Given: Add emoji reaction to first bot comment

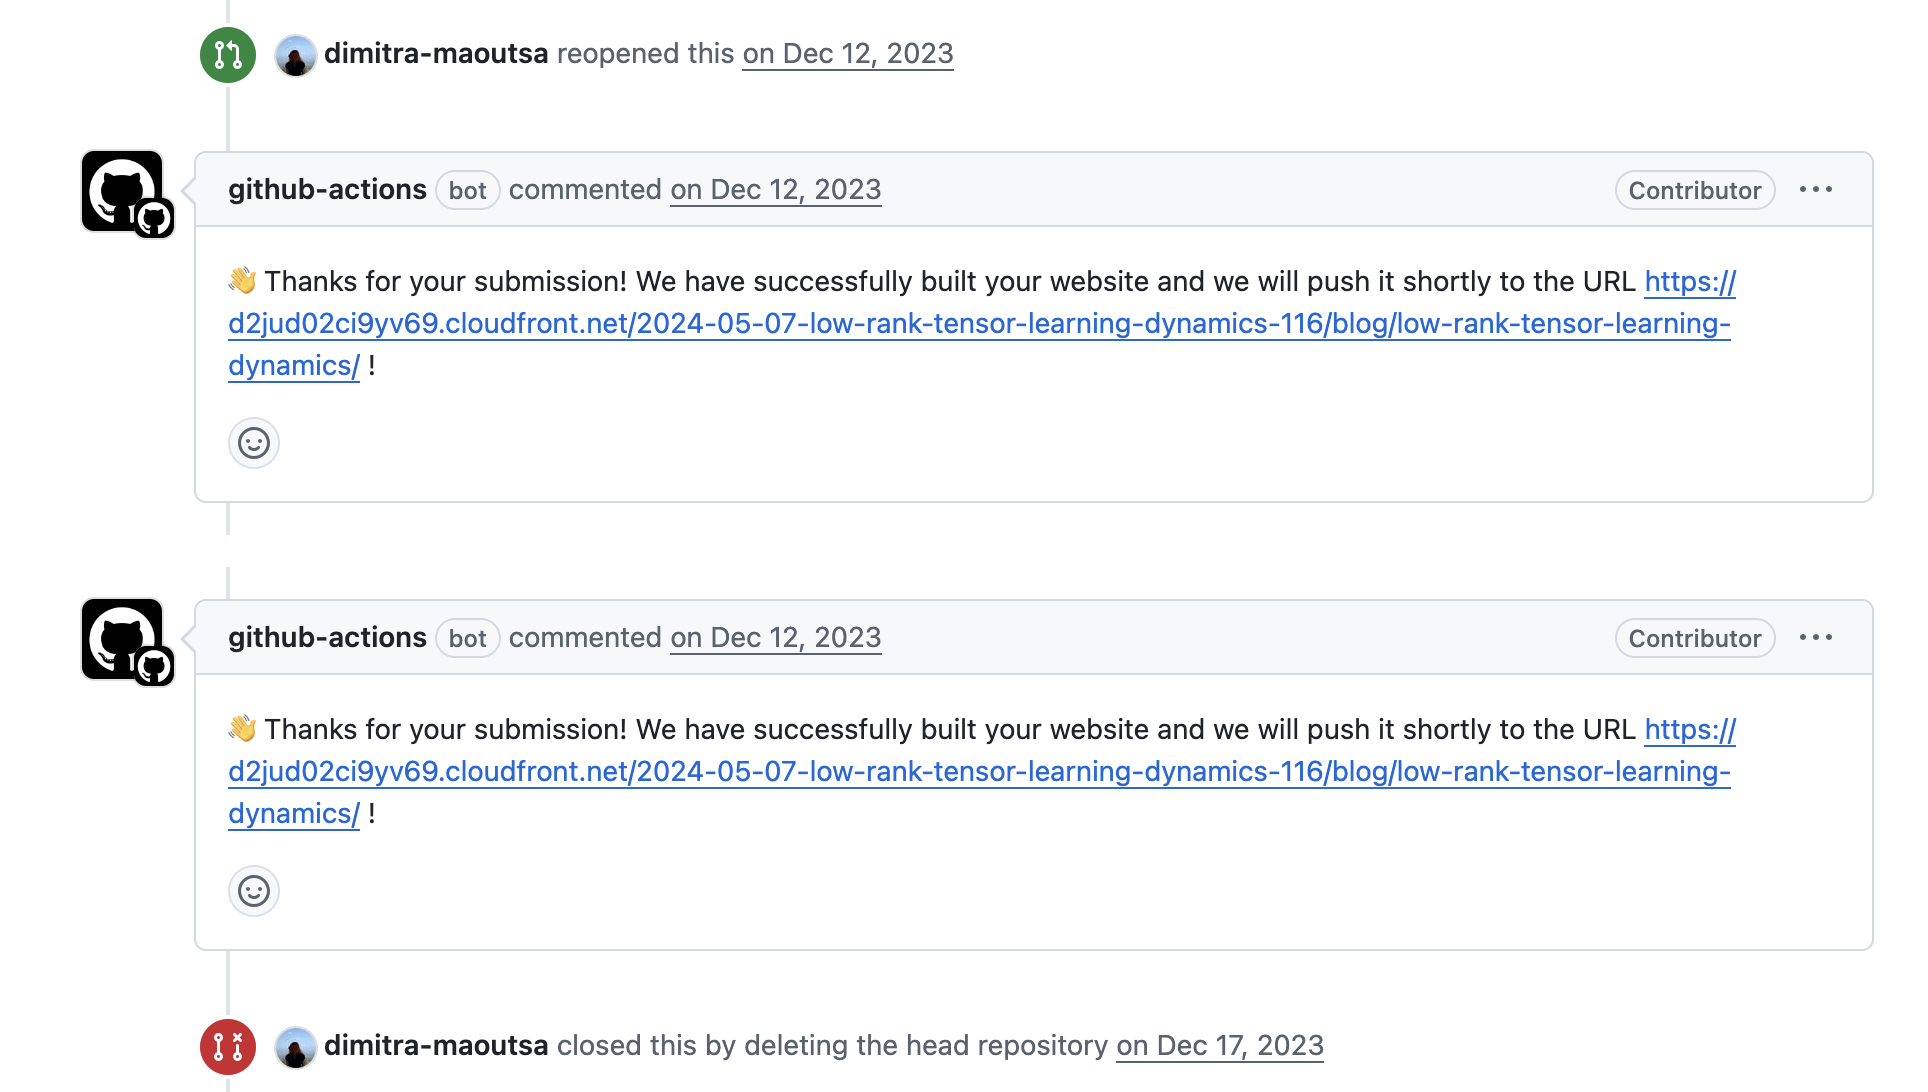Looking at the screenshot, I should pyautogui.click(x=254, y=443).
